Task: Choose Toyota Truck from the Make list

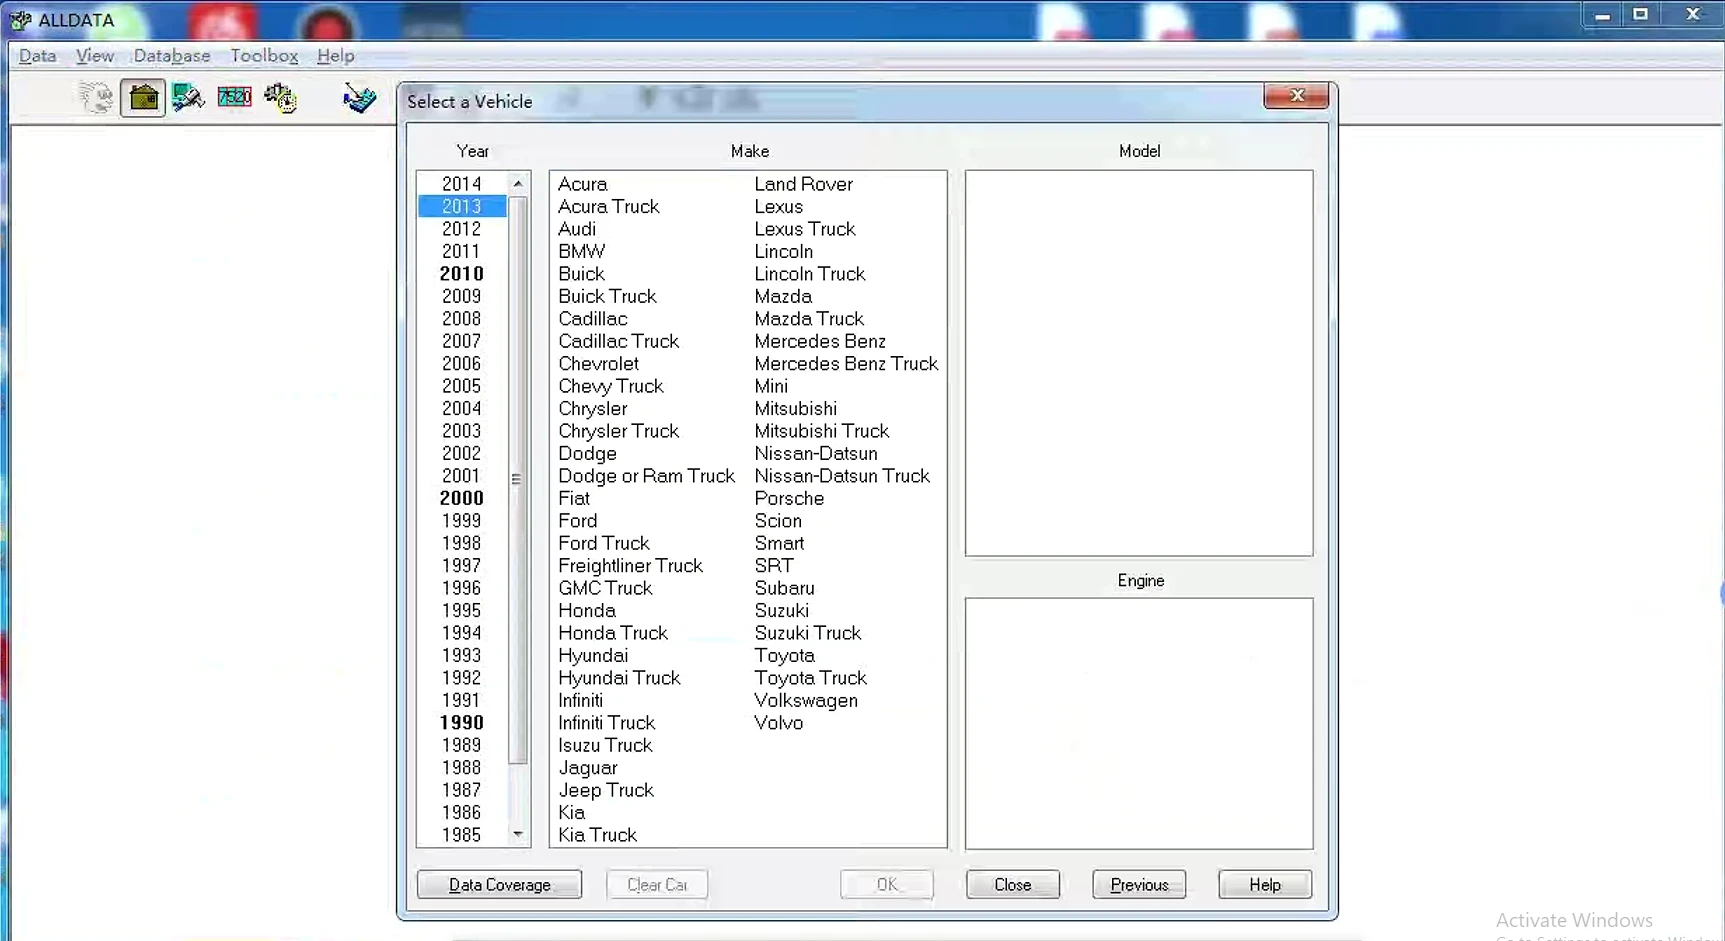Action: pyautogui.click(x=810, y=678)
